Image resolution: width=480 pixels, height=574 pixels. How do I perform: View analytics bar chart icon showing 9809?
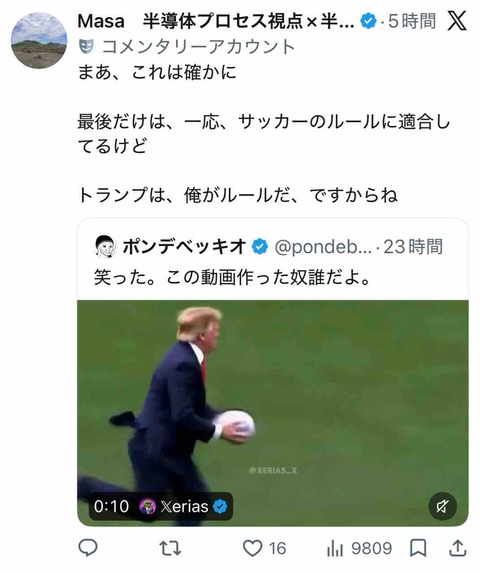[335, 548]
